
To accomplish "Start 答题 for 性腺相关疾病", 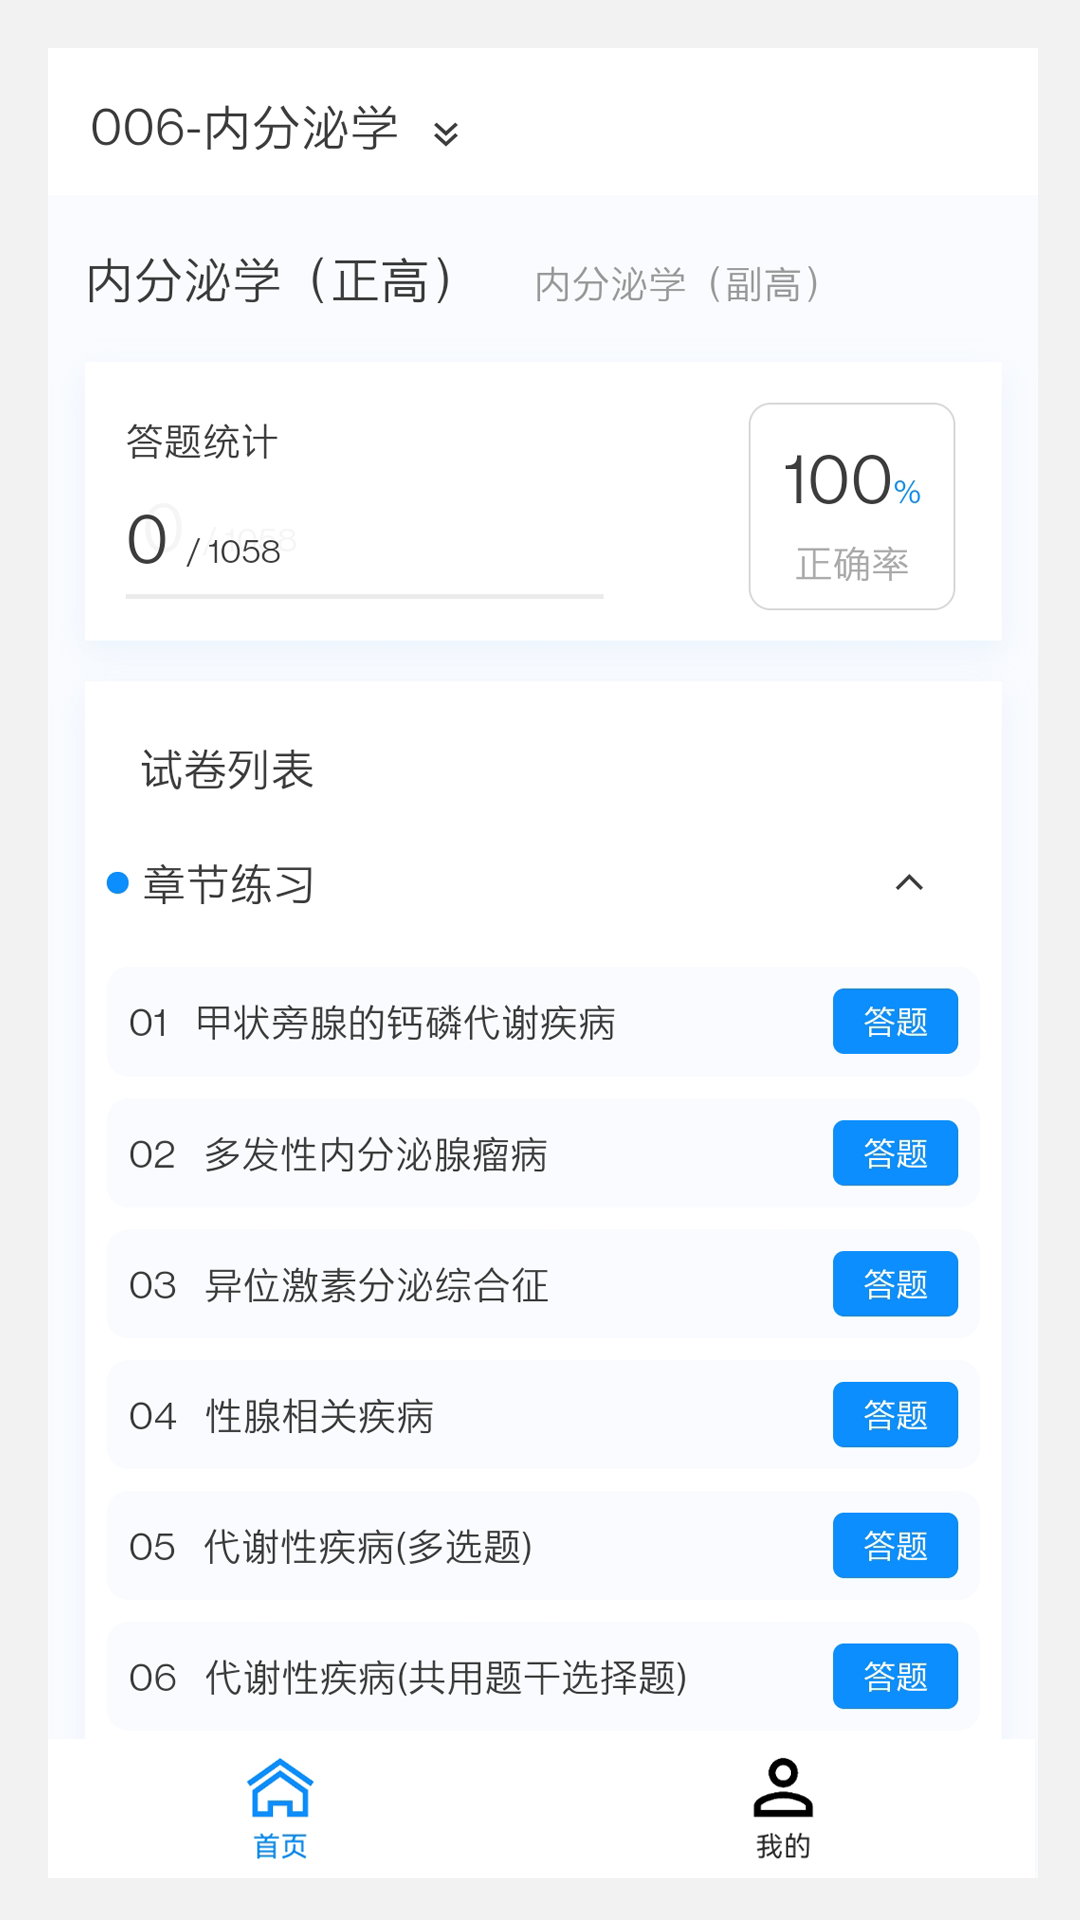I will [x=895, y=1415].
